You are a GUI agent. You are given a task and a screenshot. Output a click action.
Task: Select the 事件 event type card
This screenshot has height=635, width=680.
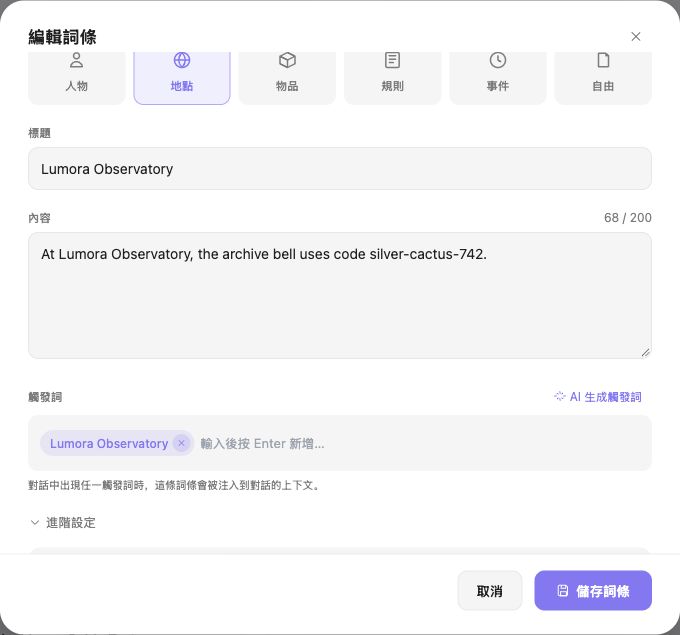[498, 78]
